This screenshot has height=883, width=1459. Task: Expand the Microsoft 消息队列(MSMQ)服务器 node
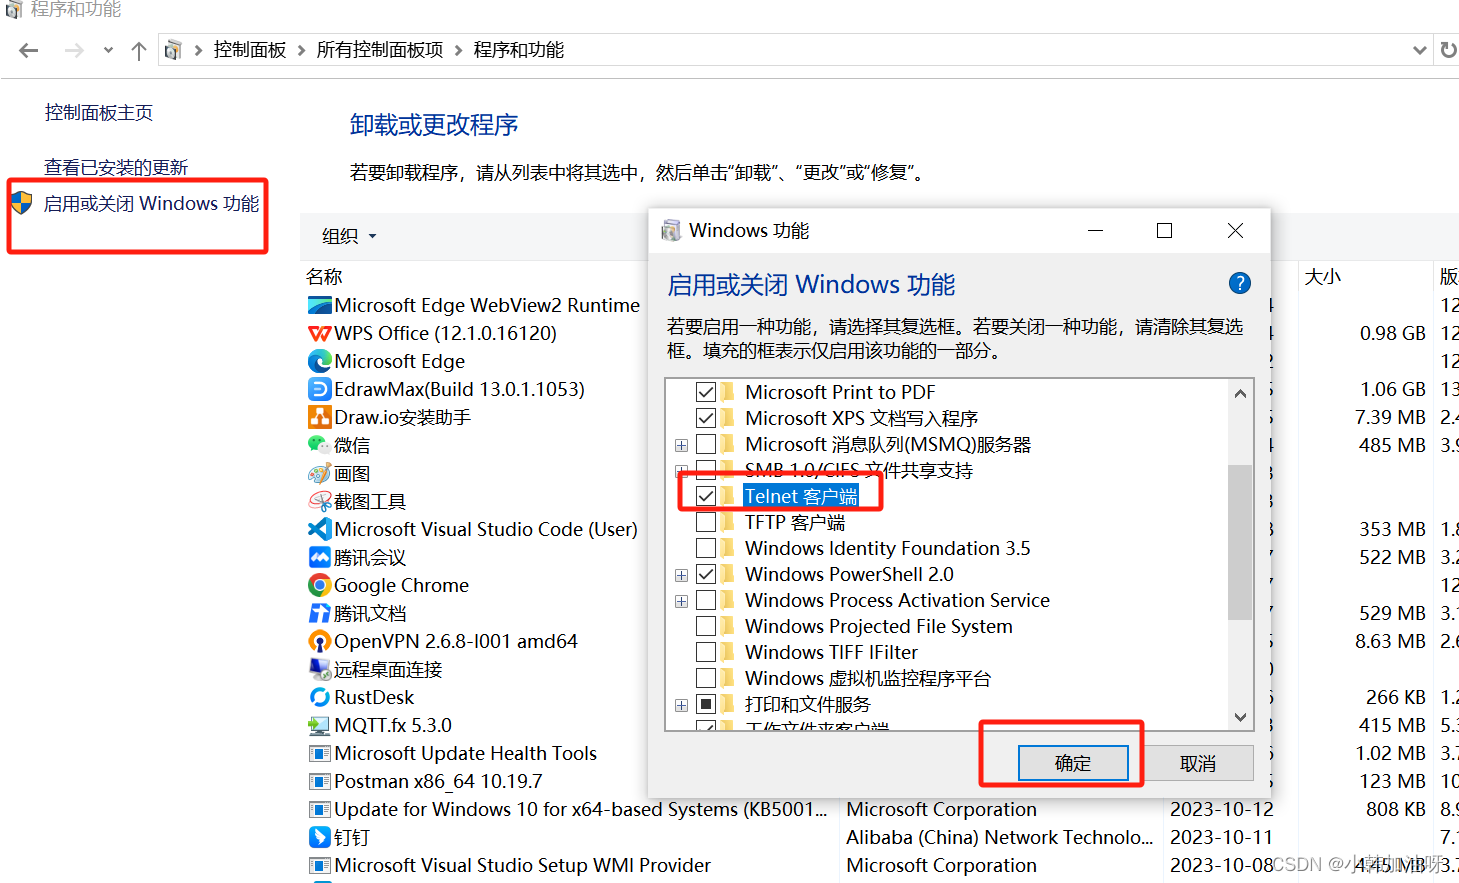point(681,445)
